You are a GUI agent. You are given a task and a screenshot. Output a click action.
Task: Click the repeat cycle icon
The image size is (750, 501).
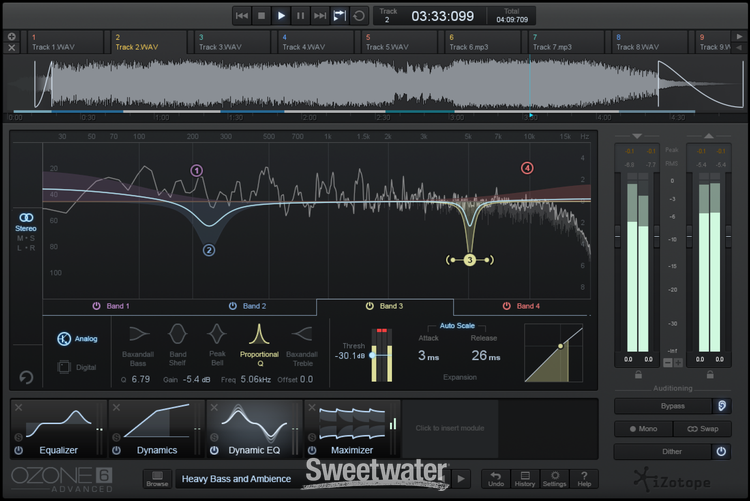pyautogui.click(x=359, y=16)
